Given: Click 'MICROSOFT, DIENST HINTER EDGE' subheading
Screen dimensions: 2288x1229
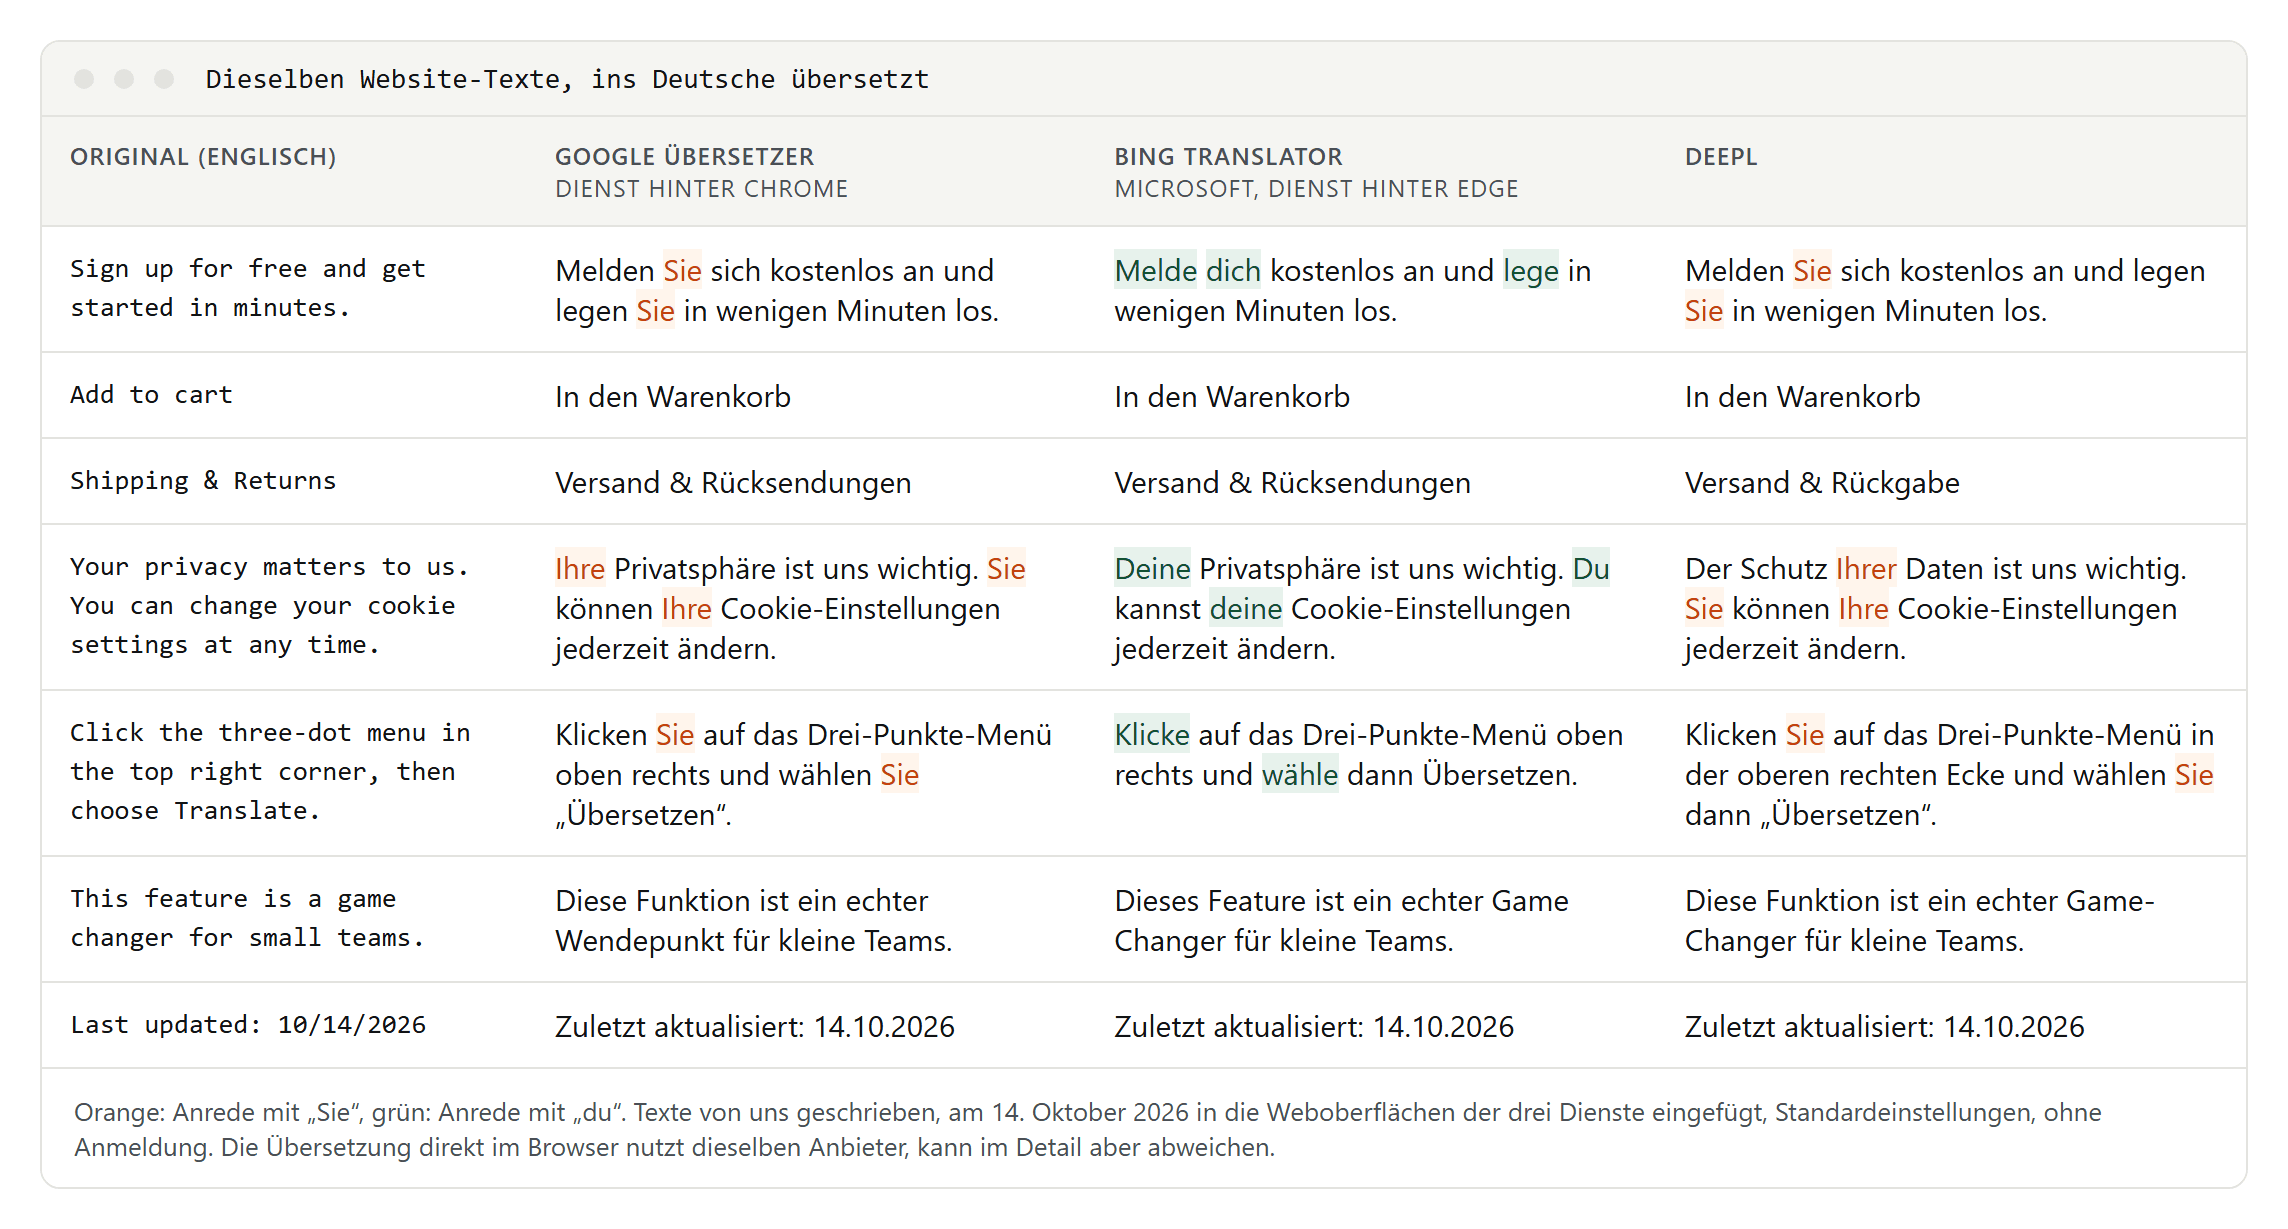Looking at the screenshot, I should (x=1316, y=189).
